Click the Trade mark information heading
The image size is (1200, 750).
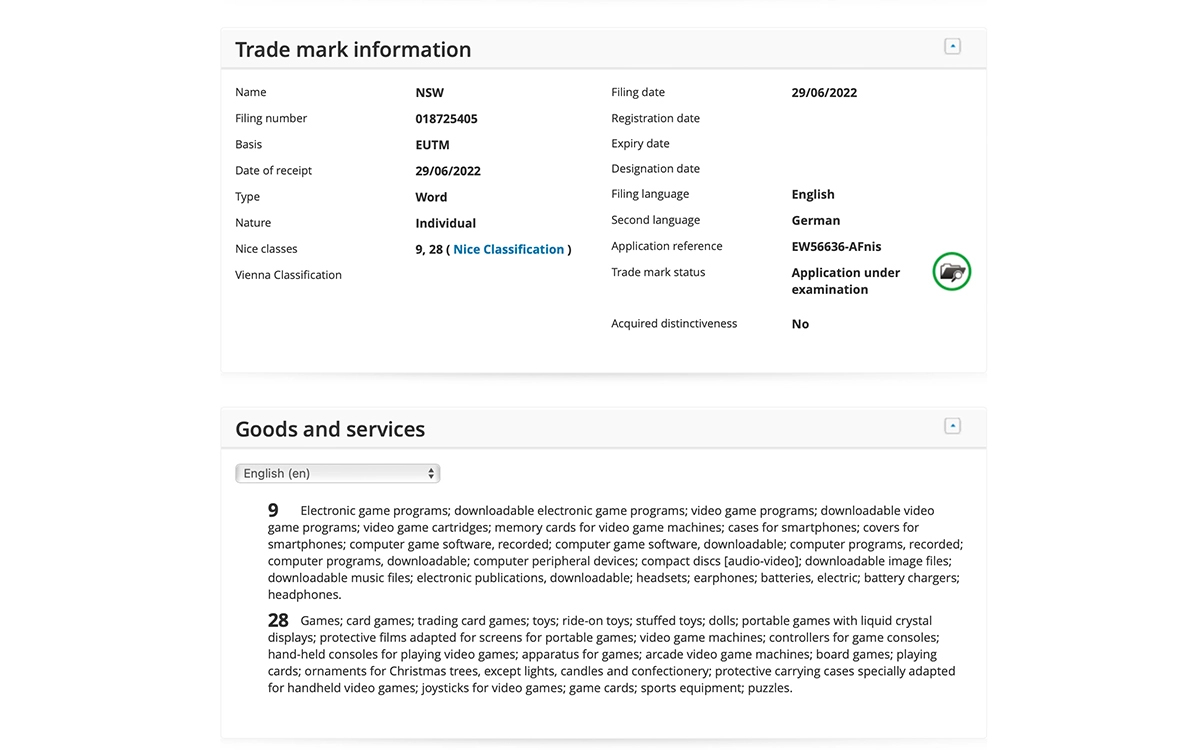(353, 50)
